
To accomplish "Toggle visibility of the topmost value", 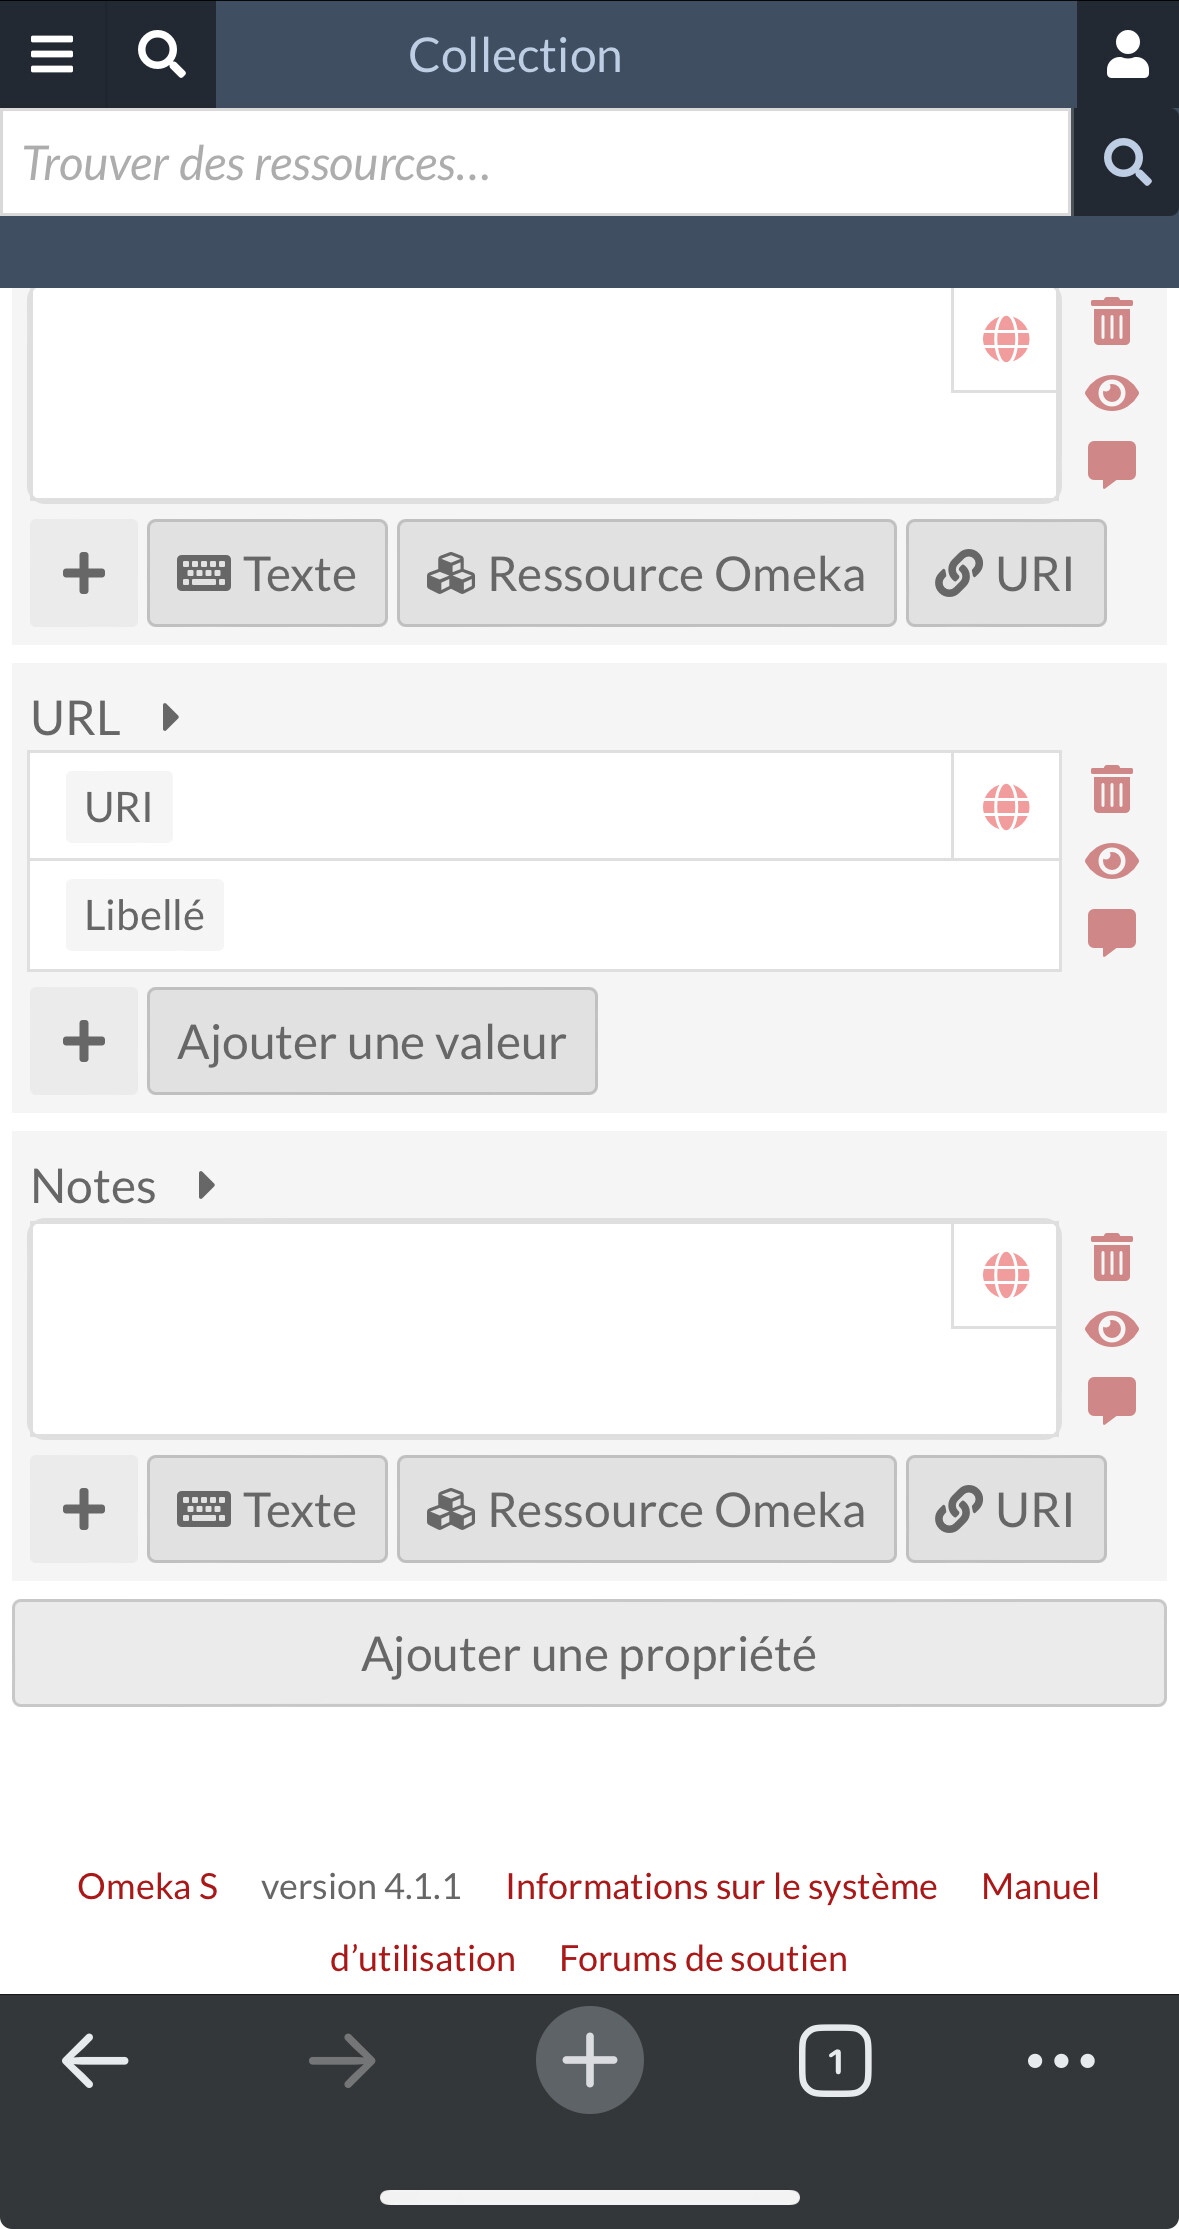I will (x=1113, y=393).
